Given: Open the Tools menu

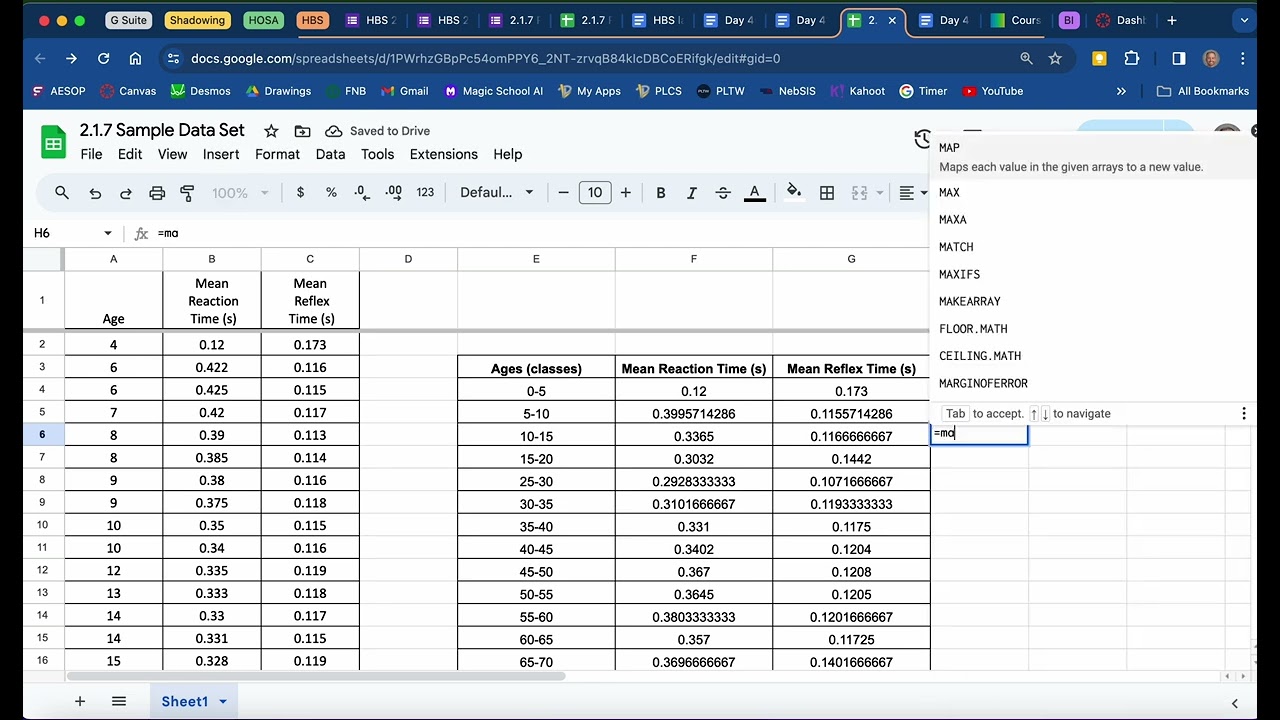Looking at the screenshot, I should click(x=377, y=154).
